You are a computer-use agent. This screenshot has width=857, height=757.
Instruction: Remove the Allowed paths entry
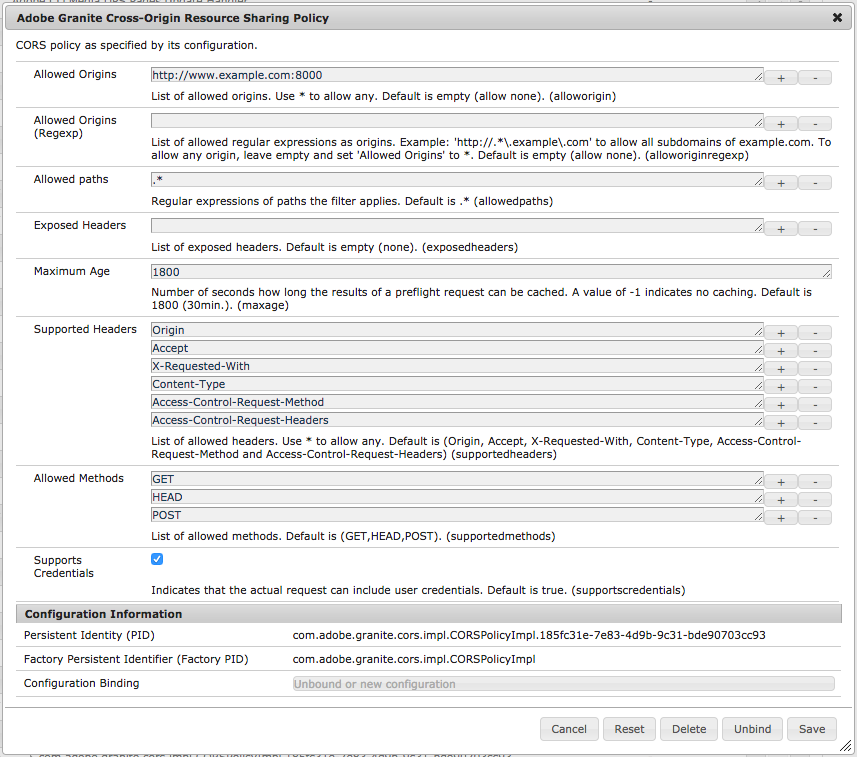[815, 183]
